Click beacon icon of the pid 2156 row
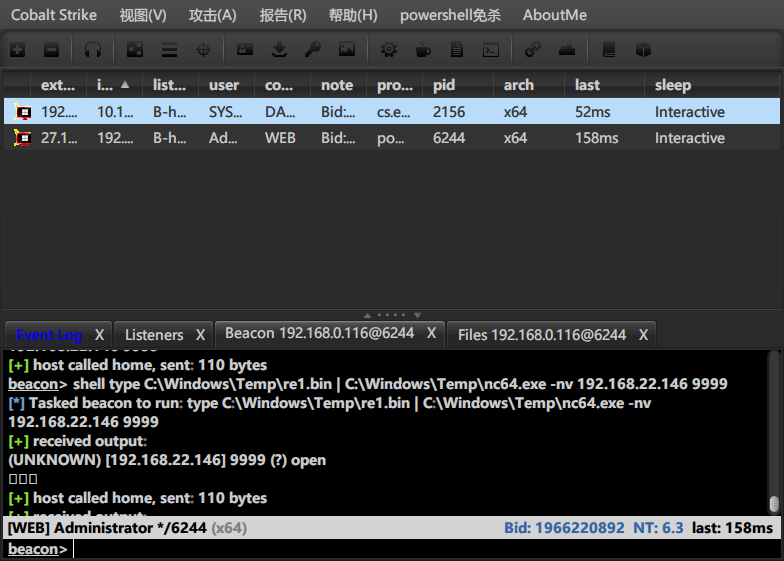784x561 pixels. pos(23,112)
